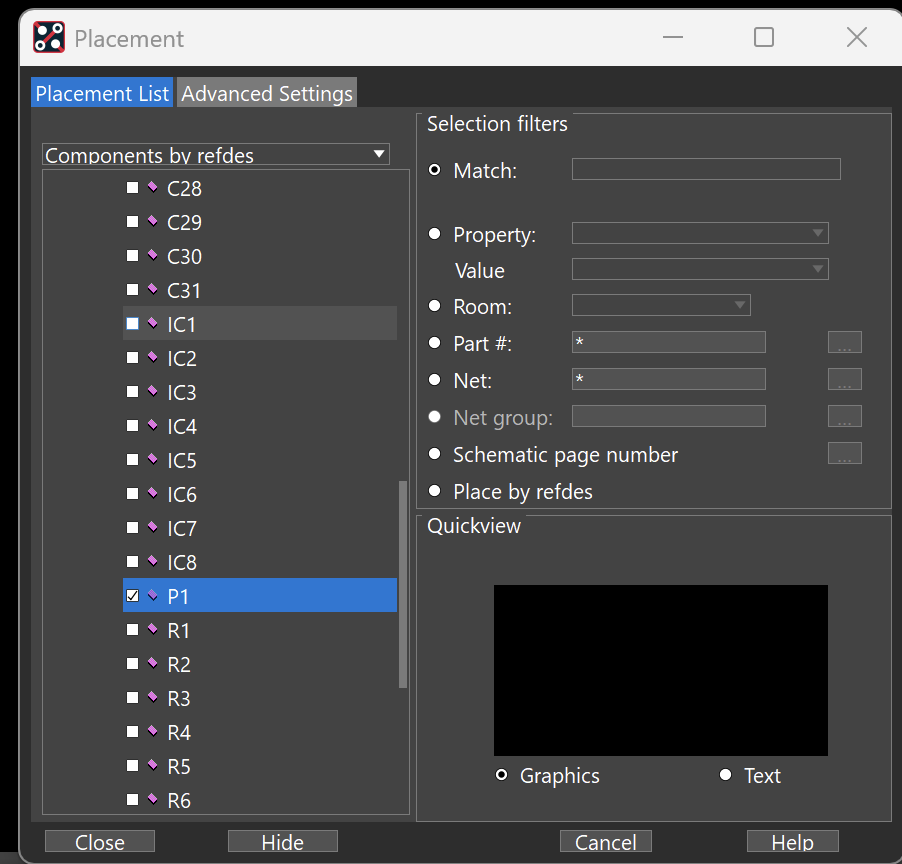Click the Placement app icon in title bar
This screenshot has width=902, height=864.
tap(49, 37)
